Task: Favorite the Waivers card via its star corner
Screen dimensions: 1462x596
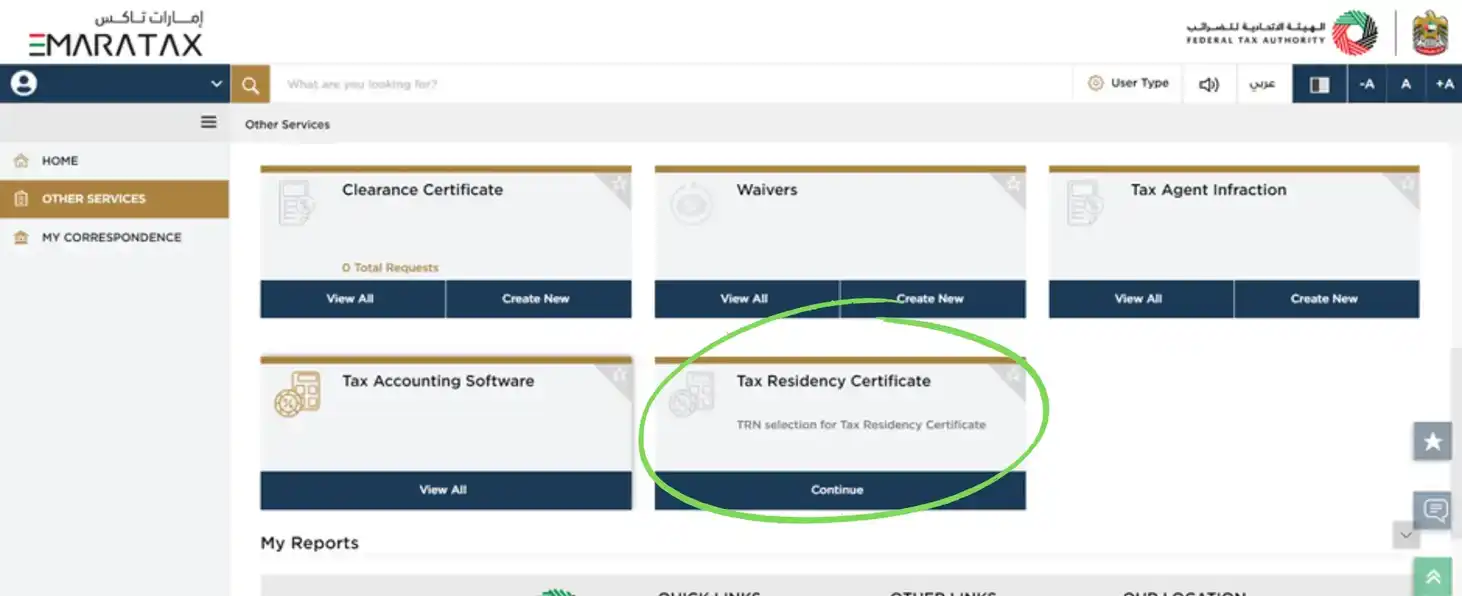Action: tap(1013, 183)
